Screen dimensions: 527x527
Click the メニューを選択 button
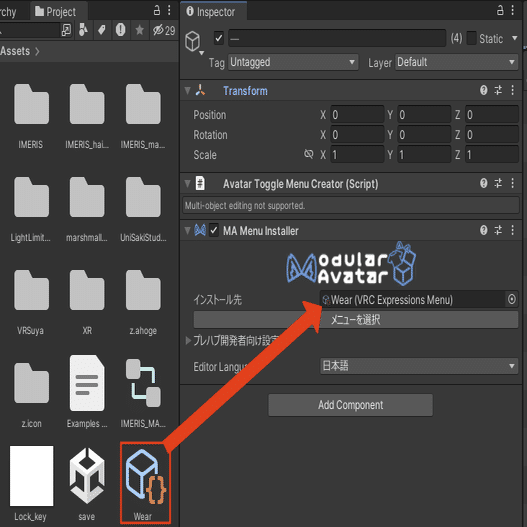pyautogui.click(x=356, y=319)
